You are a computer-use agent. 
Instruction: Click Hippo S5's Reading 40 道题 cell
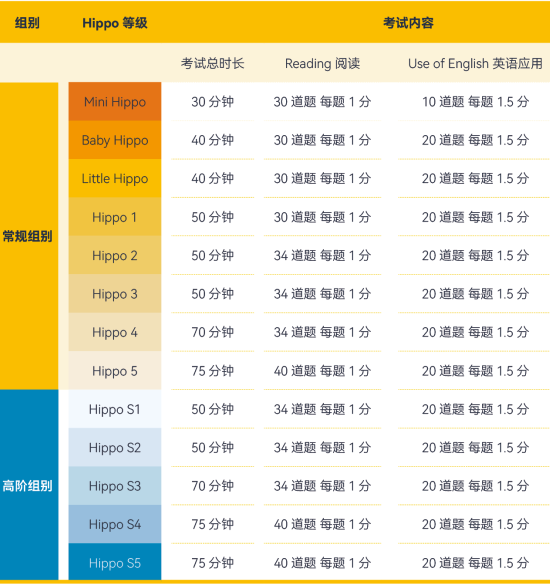pos(322,563)
